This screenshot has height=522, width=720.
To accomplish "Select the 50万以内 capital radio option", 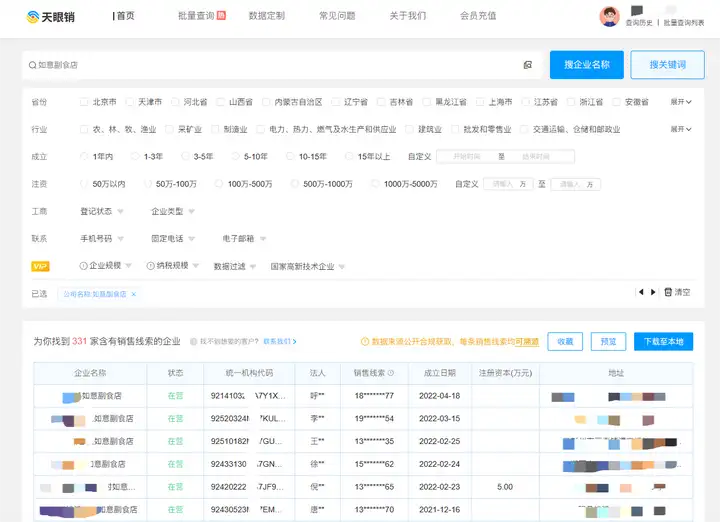I will [x=84, y=184].
